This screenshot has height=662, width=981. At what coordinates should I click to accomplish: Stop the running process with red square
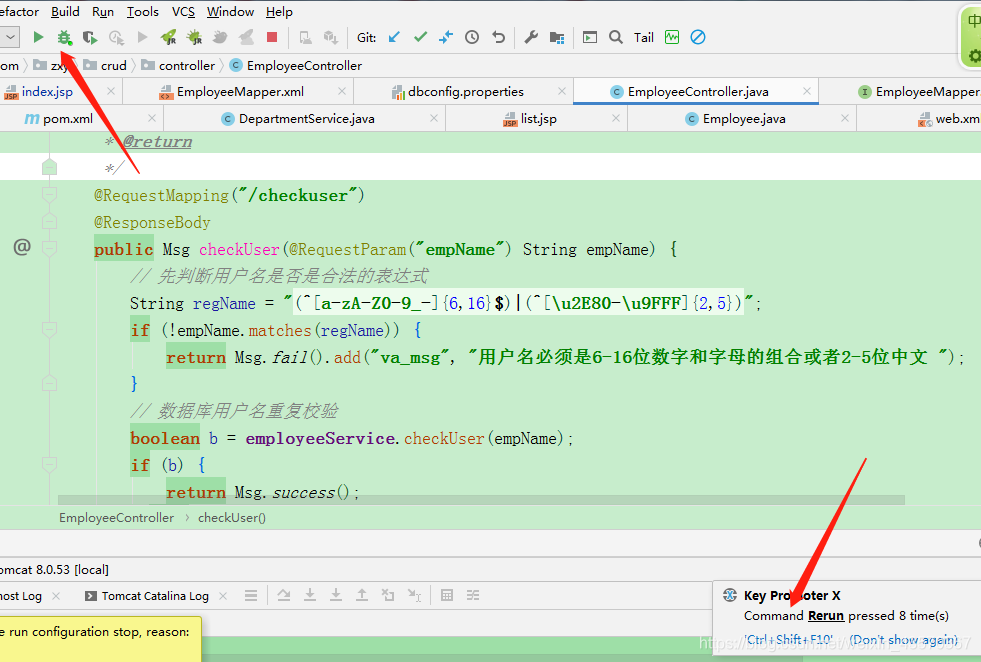pos(272,38)
